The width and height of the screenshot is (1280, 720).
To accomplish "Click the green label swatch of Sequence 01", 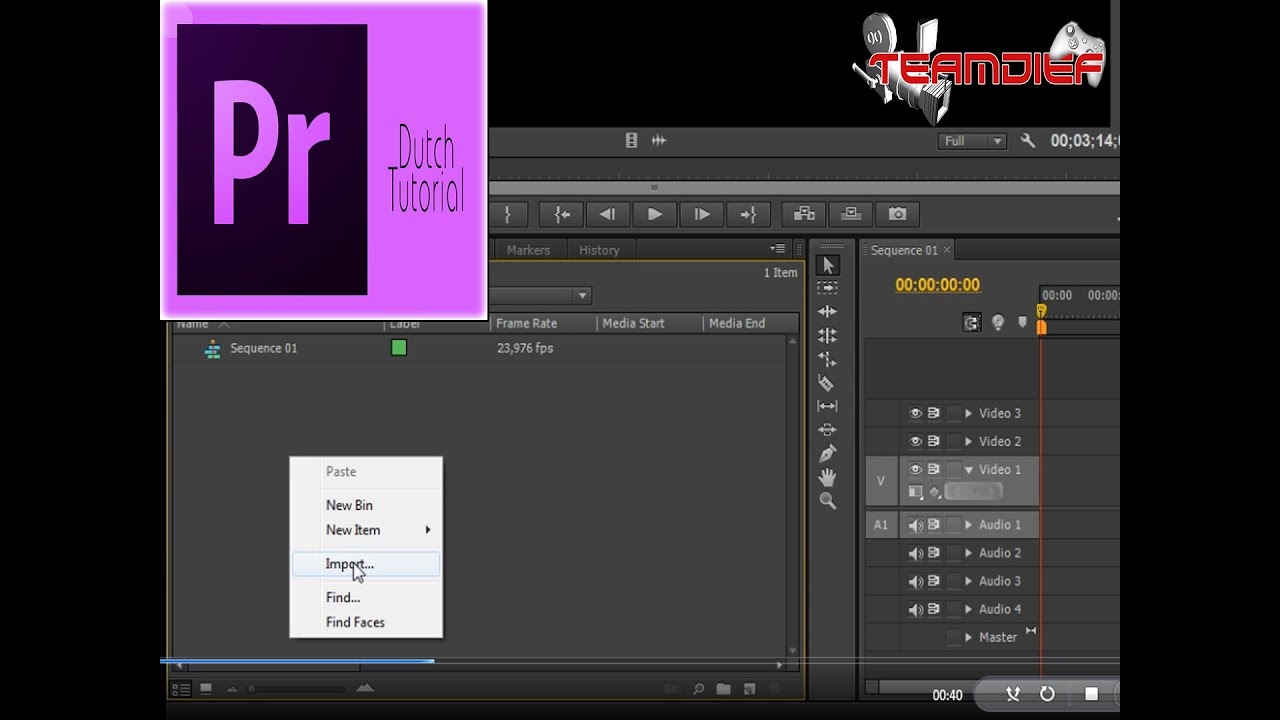I will (399, 348).
